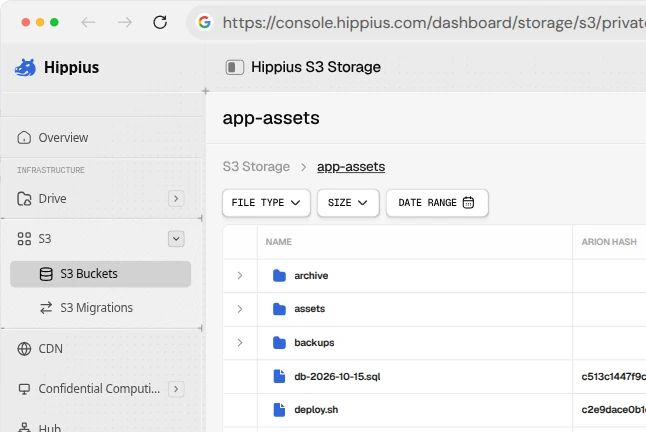The width and height of the screenshot is (646, 432).
Task: Click the S3 grid icon in sidebar
Action: pos(24,239)
